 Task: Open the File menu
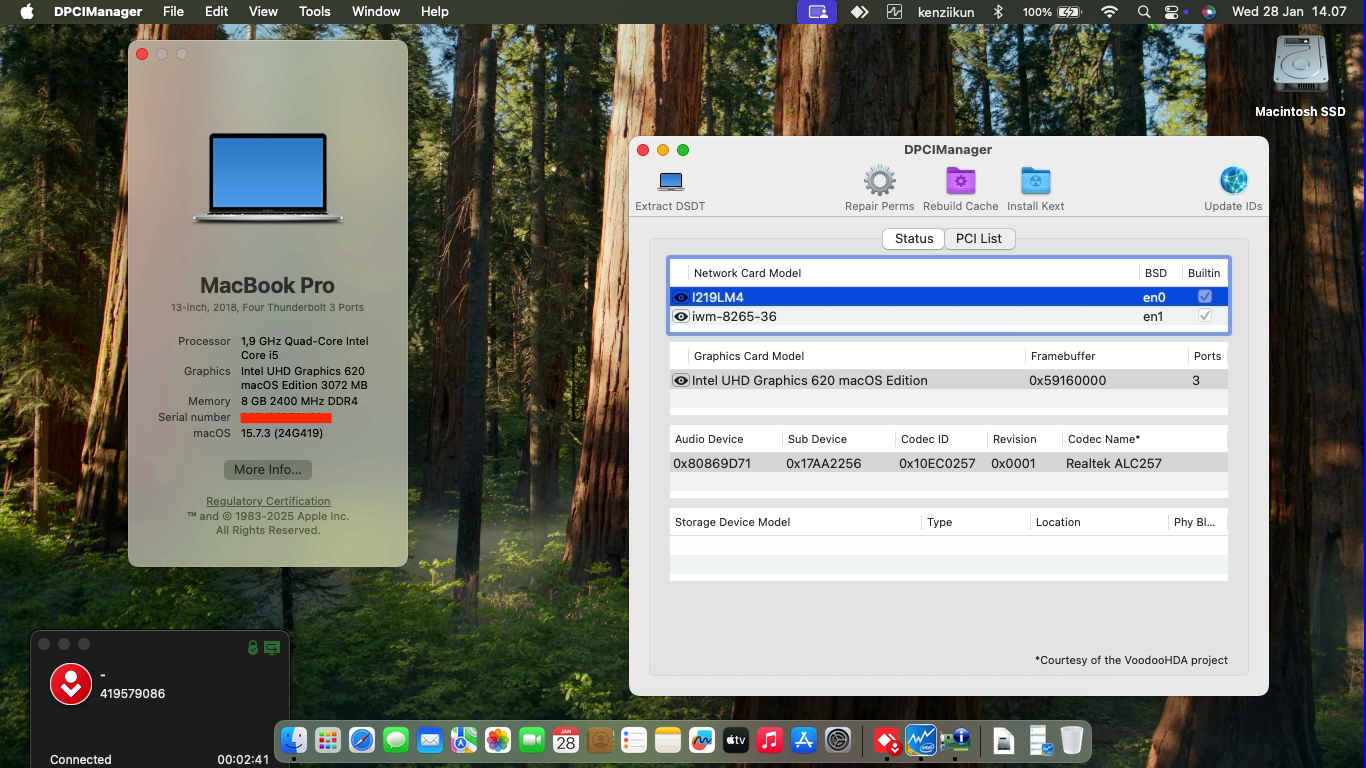pos(173,11)
